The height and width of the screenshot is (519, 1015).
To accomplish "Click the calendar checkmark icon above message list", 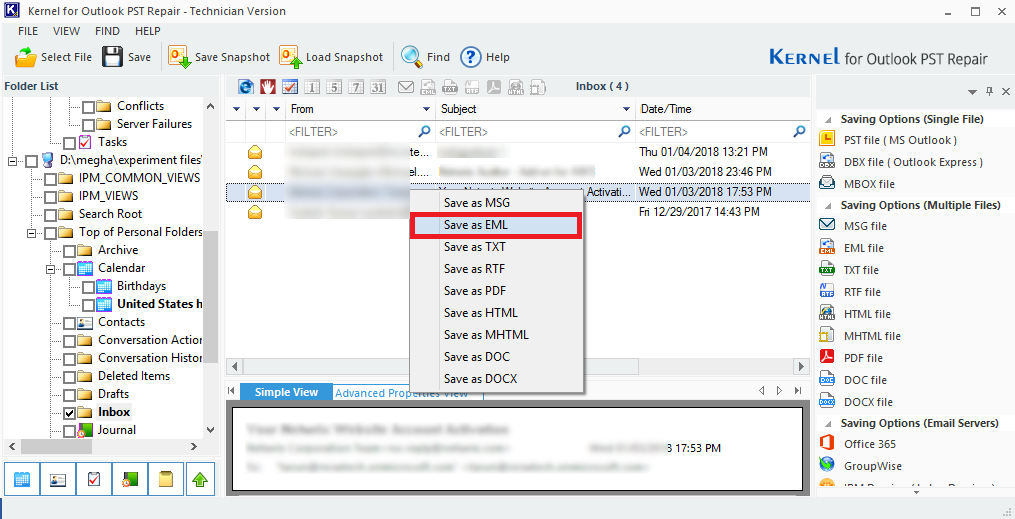I will (289, 87).
